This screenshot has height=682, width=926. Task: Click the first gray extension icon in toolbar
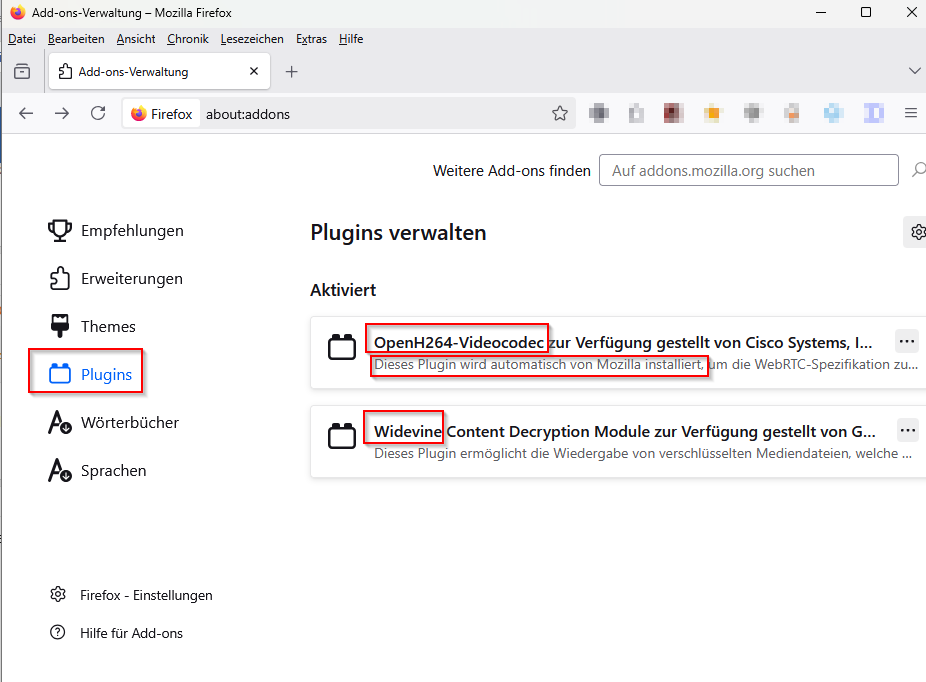pos(599,113)
